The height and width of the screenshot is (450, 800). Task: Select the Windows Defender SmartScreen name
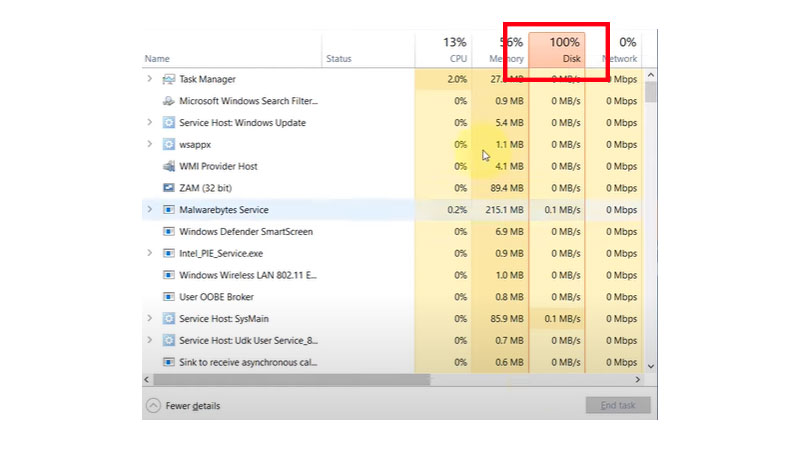(x=246, y=232)
